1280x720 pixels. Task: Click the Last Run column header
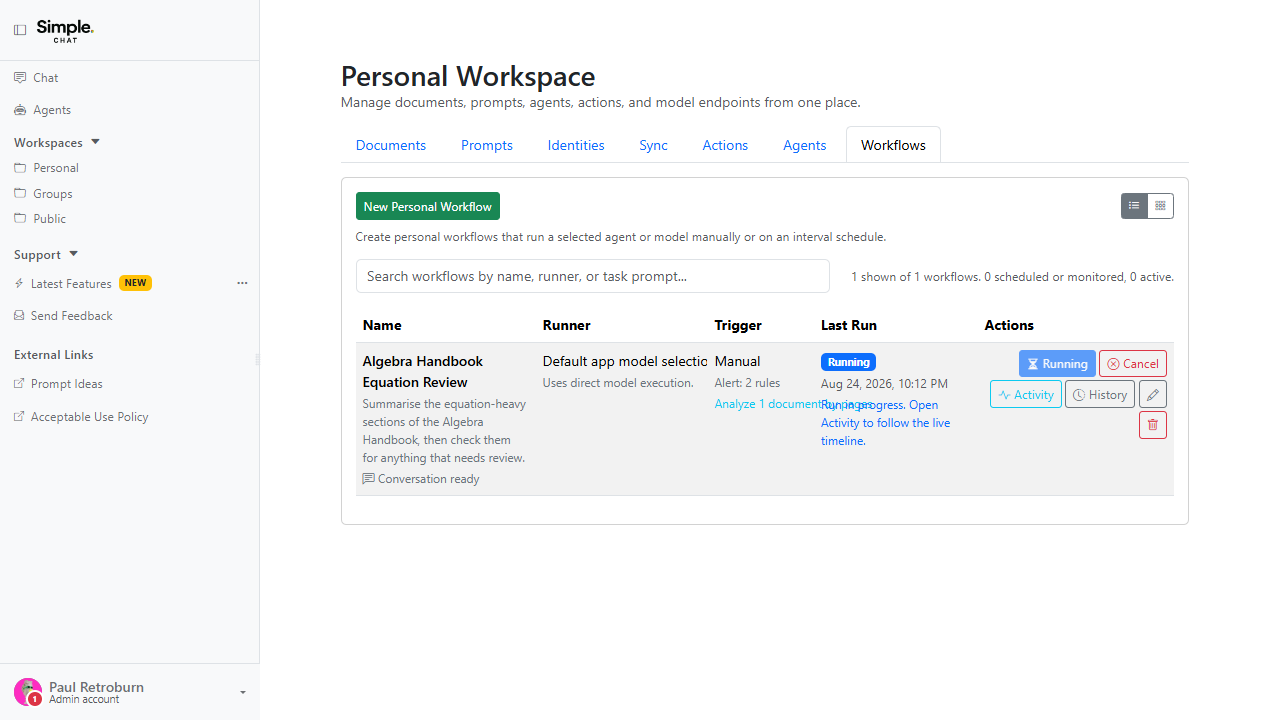[x=849, y=325]
